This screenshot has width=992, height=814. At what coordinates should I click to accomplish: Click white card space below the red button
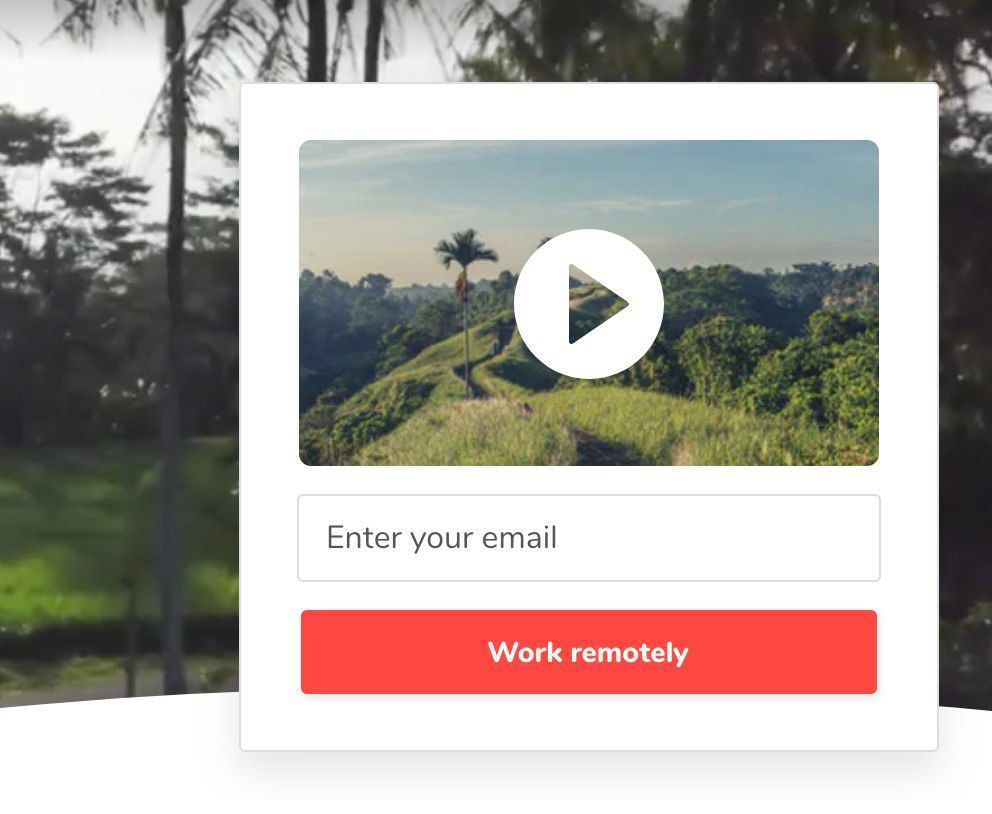point(588,722)
